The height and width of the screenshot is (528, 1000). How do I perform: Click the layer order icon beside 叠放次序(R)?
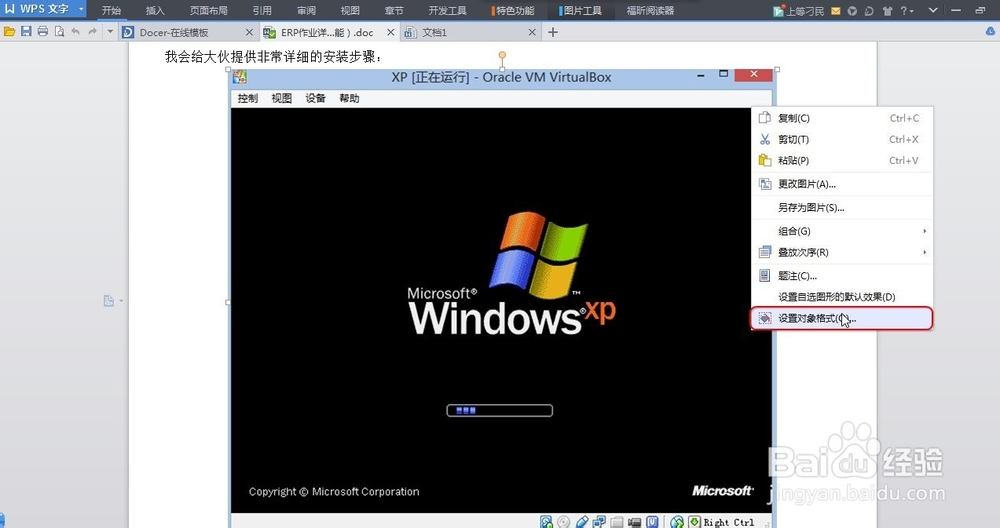click(x=765, y=252)
